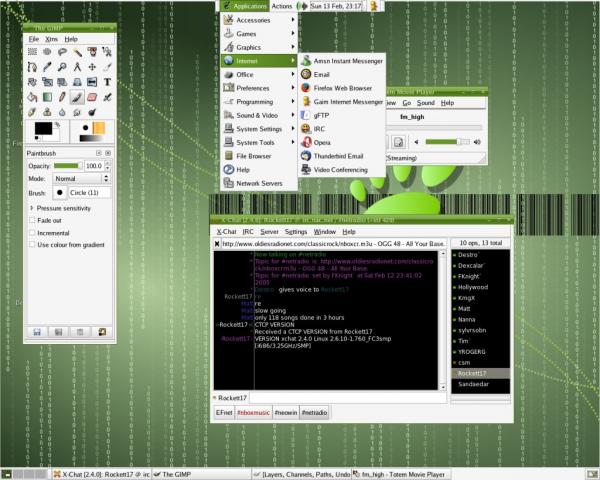
Task: Select the Blur/Sharpen droplet tool
Action: pos(62,112)
